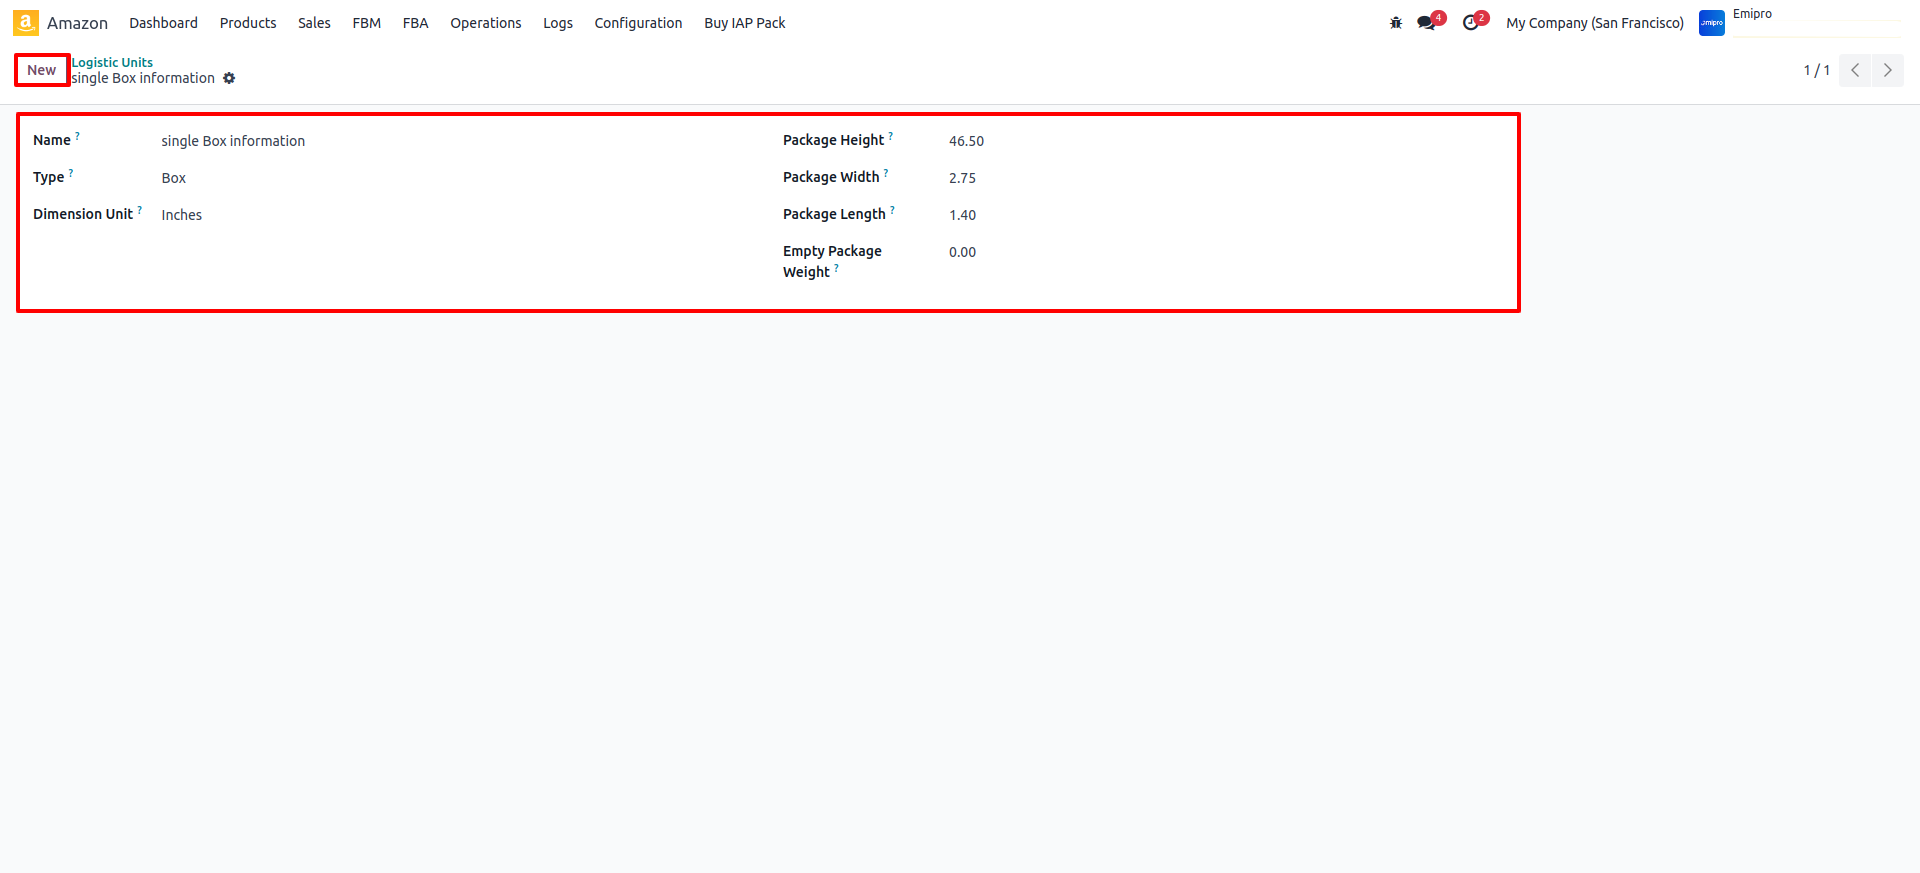The width and height of the screenshot is (1920, 873).
Task: Click the New button
Action: 42,70
